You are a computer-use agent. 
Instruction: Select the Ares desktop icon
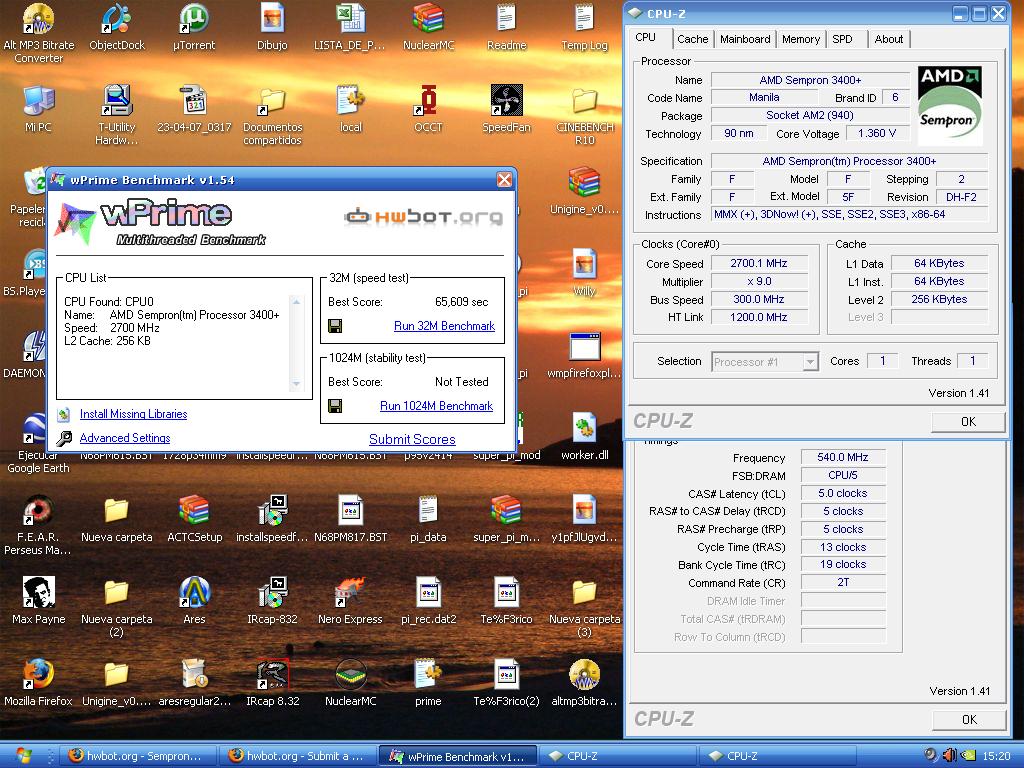click(194, 592)
